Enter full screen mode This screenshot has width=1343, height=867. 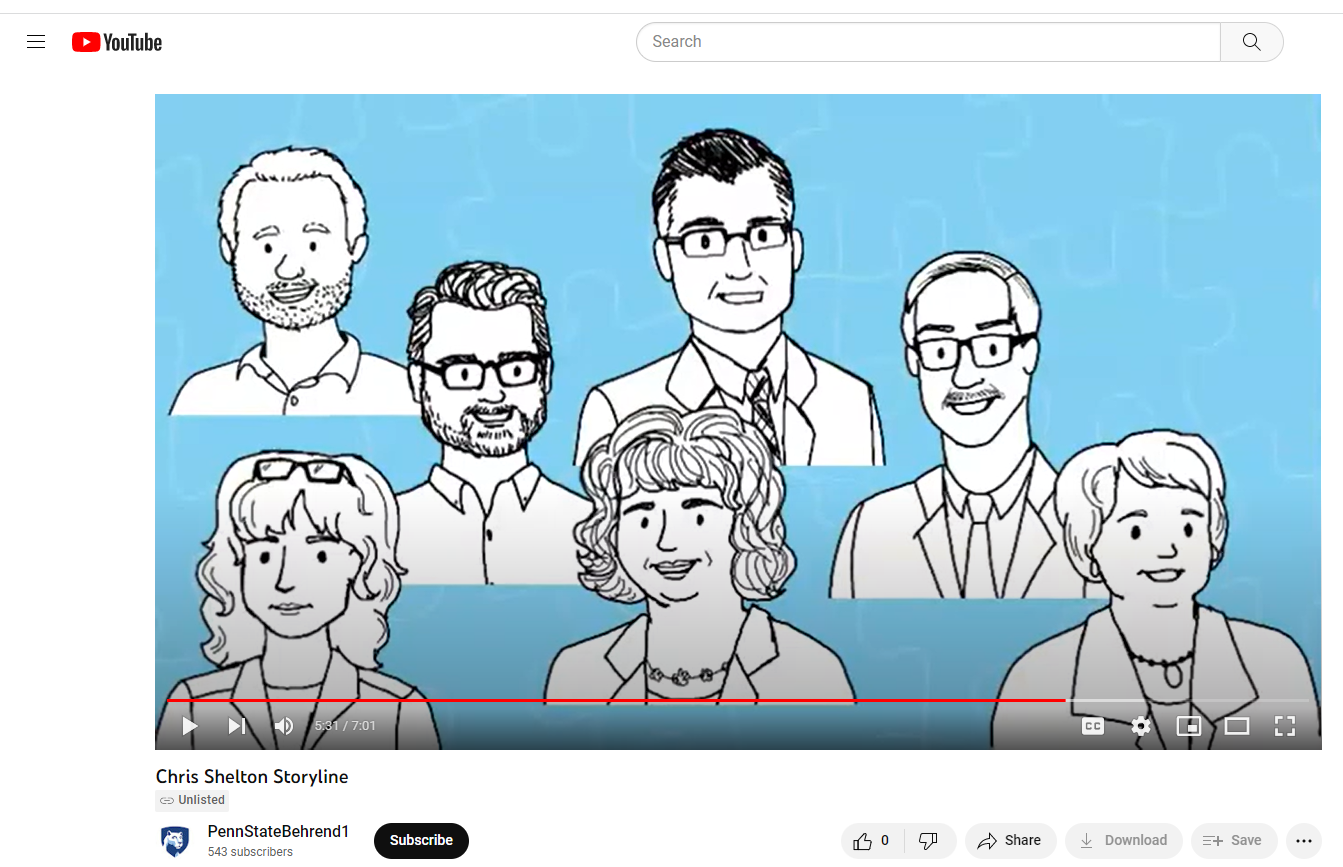pyautogui.click(x=1285, y=726)
